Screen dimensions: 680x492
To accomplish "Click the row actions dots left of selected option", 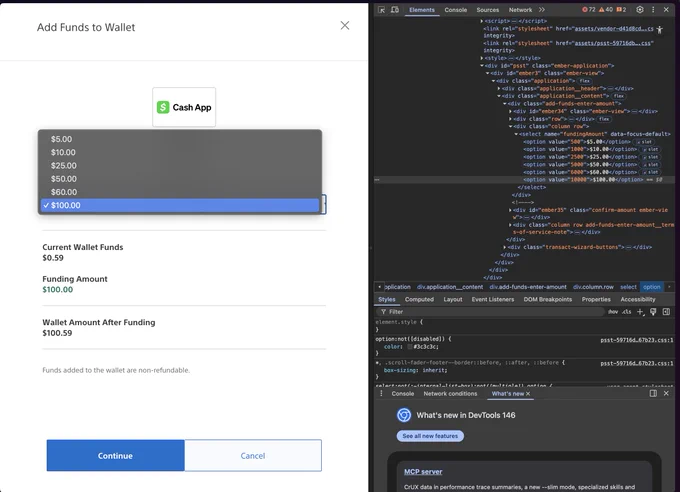I will point(377,180).
